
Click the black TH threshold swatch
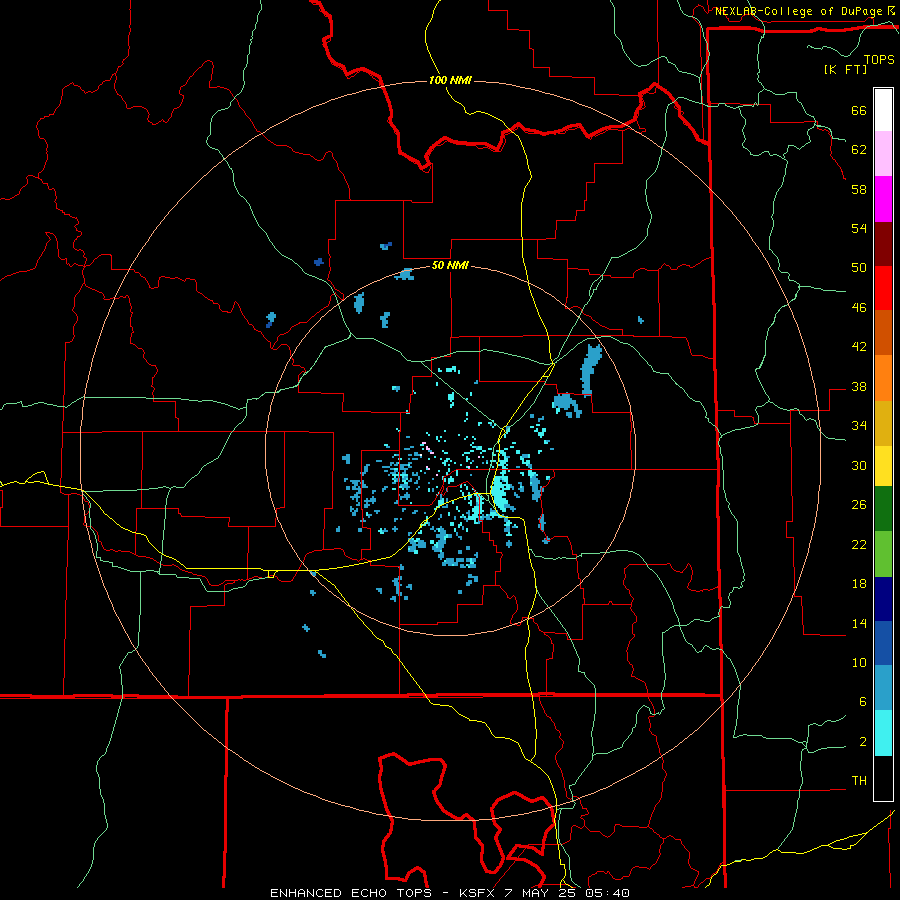click(x=883, y=778)
